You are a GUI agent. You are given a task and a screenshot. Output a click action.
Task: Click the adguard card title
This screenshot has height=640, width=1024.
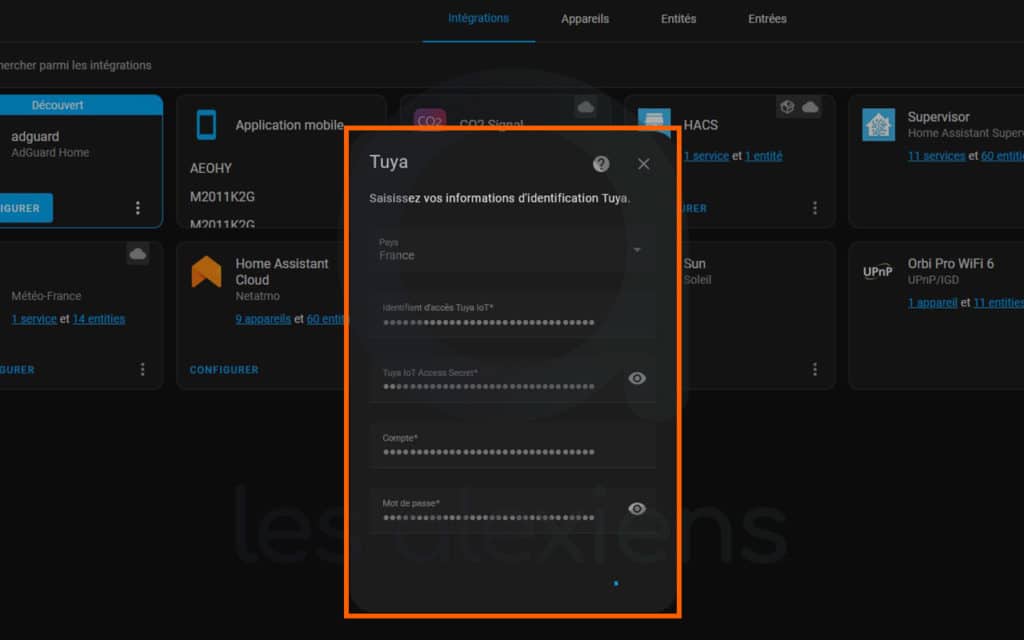pos(35,136)
